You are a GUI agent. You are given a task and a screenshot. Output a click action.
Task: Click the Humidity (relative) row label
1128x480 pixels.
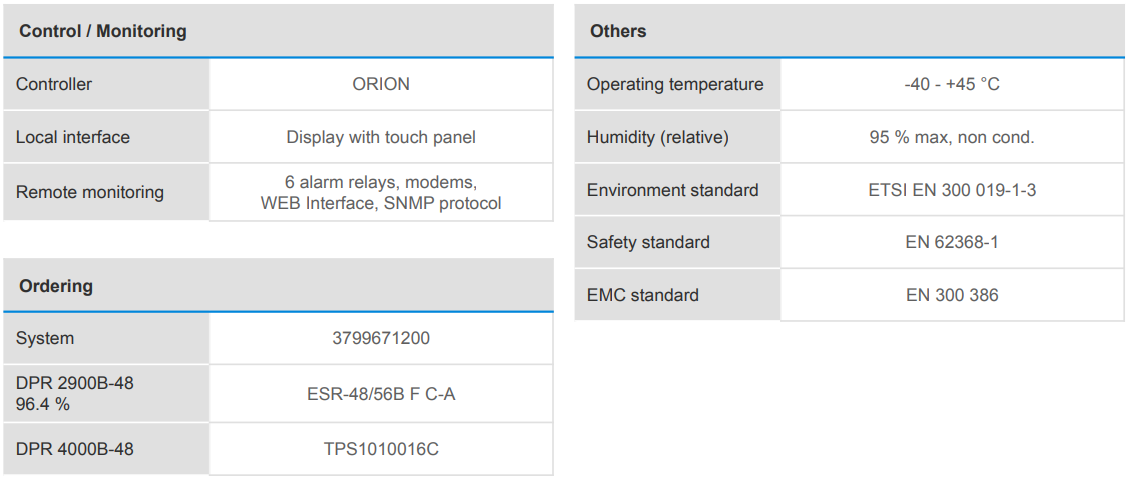(x=658, y=137)
